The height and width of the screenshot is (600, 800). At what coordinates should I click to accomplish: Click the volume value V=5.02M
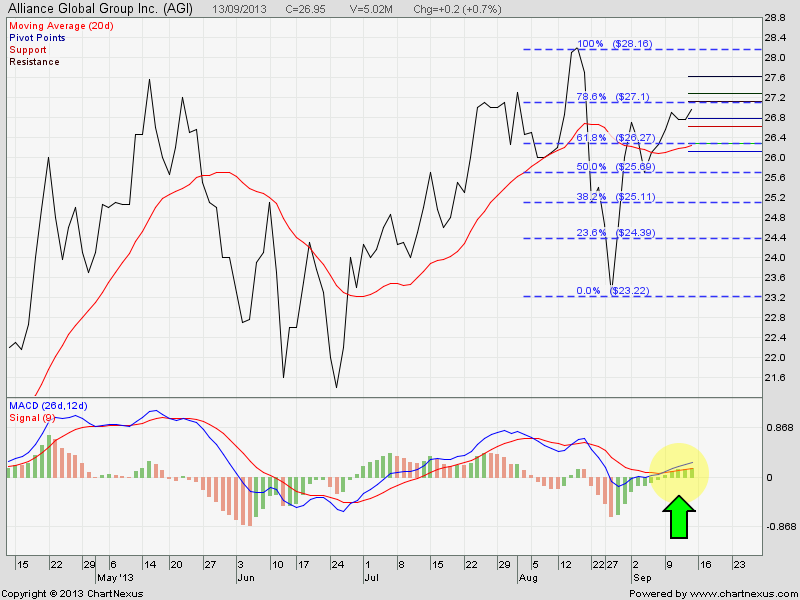[371, 9]
